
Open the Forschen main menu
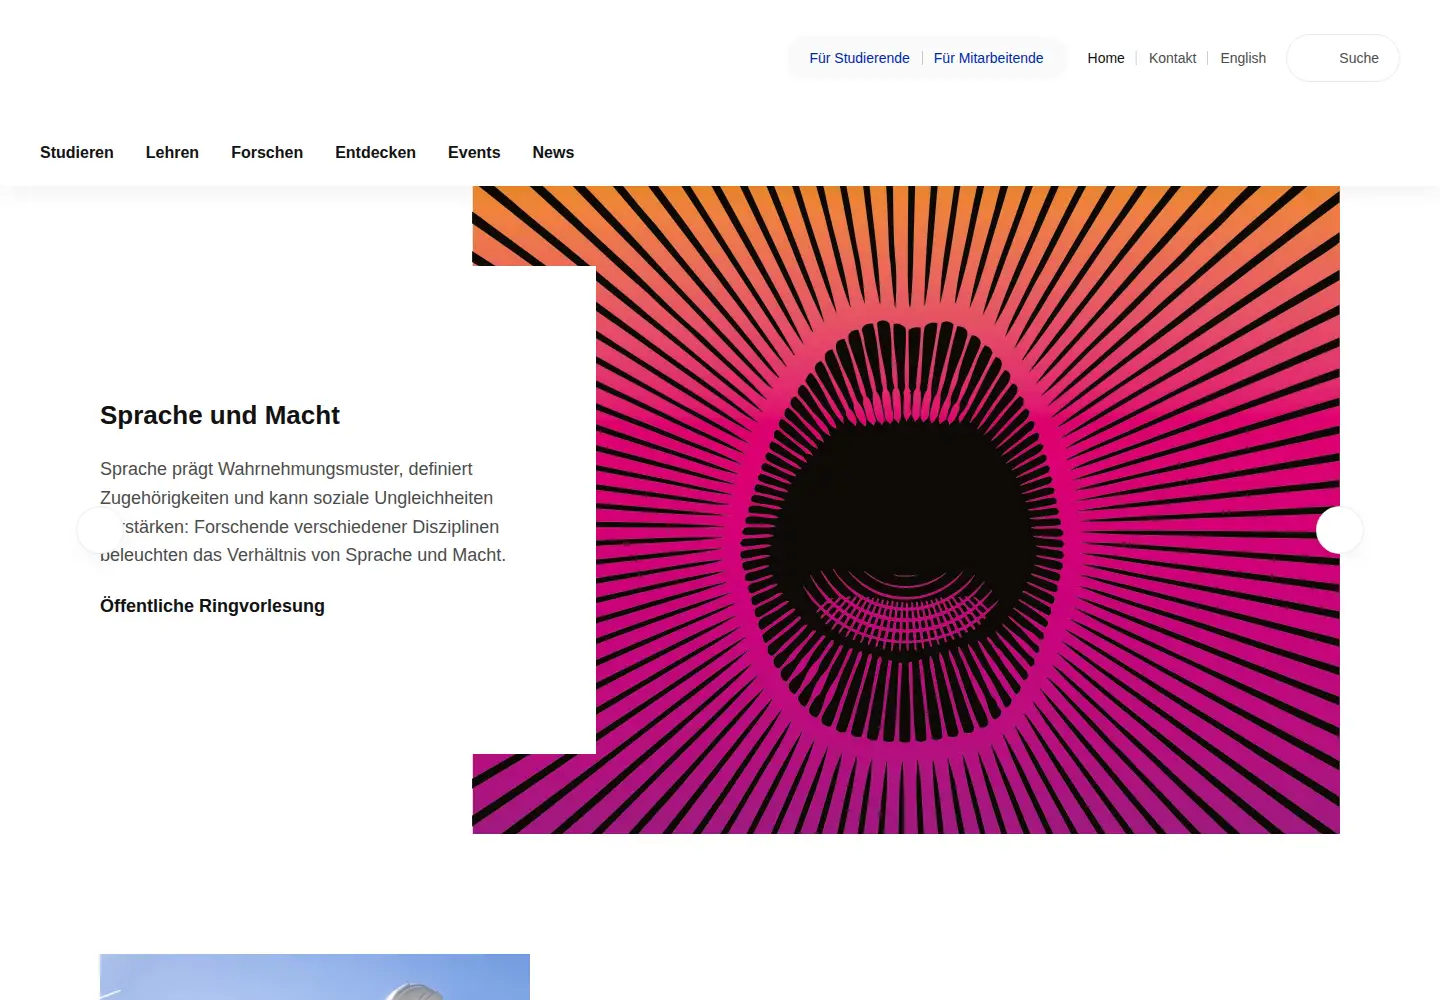267,152
